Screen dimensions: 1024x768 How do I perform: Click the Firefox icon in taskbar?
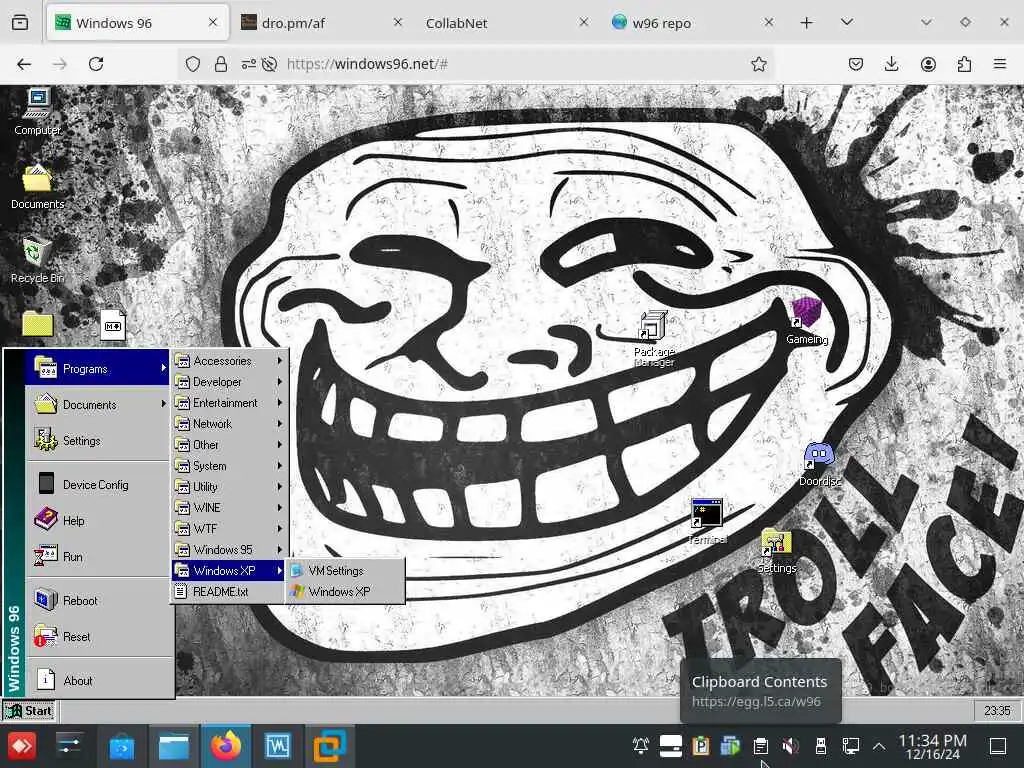click(x=225, y=746)
